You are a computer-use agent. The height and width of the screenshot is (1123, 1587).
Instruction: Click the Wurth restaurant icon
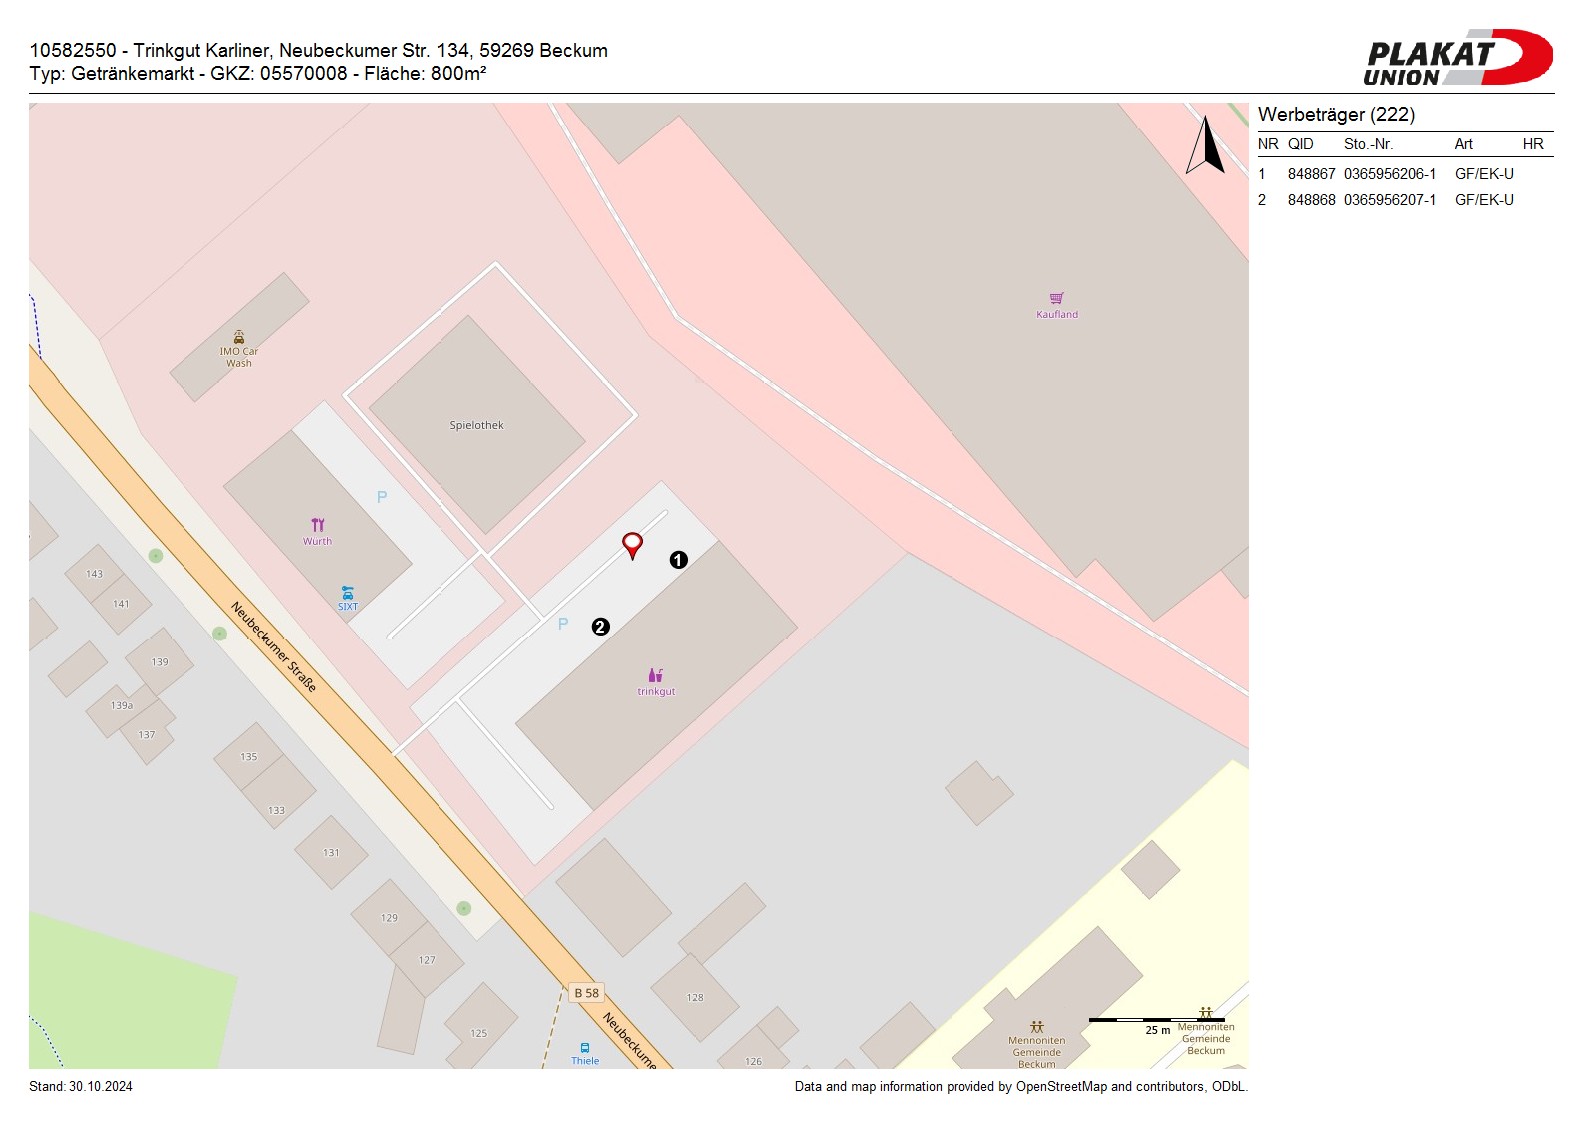[x=318, y=525]
